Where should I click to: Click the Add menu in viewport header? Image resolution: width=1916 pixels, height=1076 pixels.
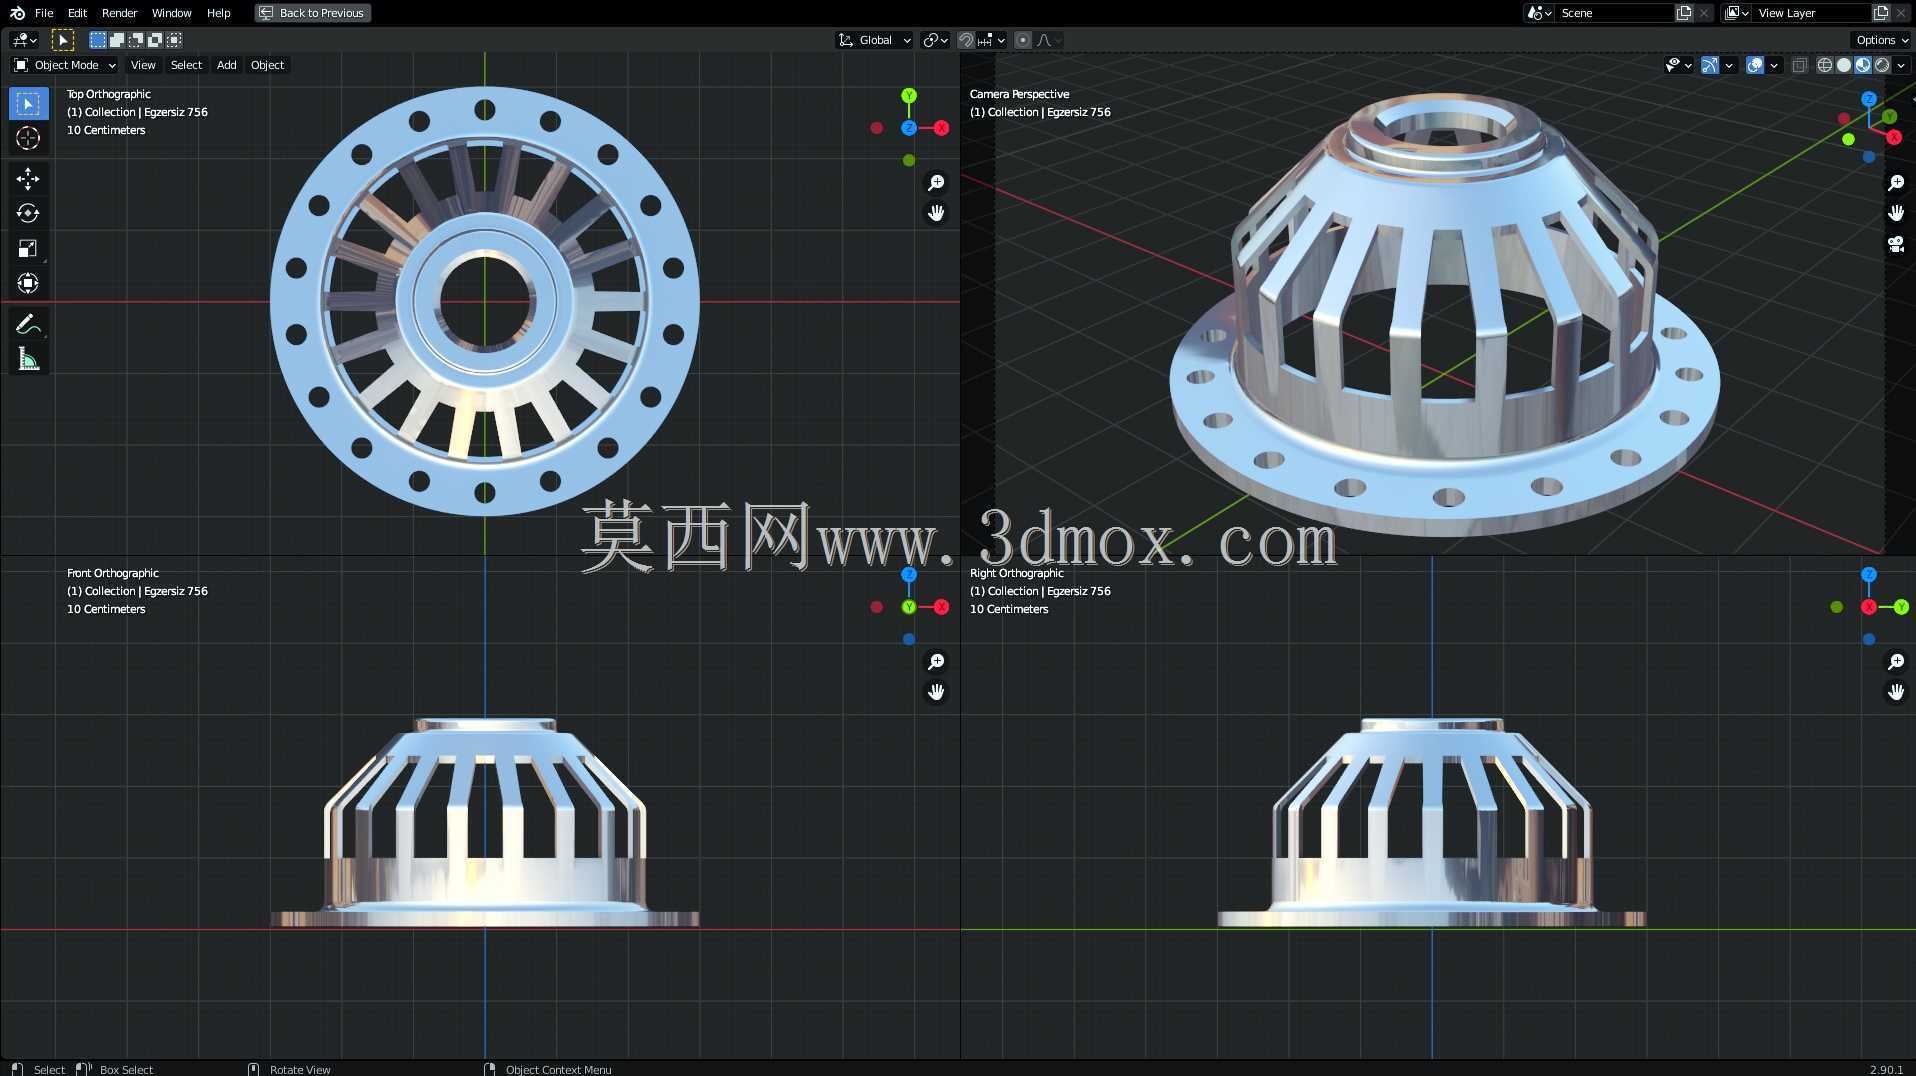point(227,65)
